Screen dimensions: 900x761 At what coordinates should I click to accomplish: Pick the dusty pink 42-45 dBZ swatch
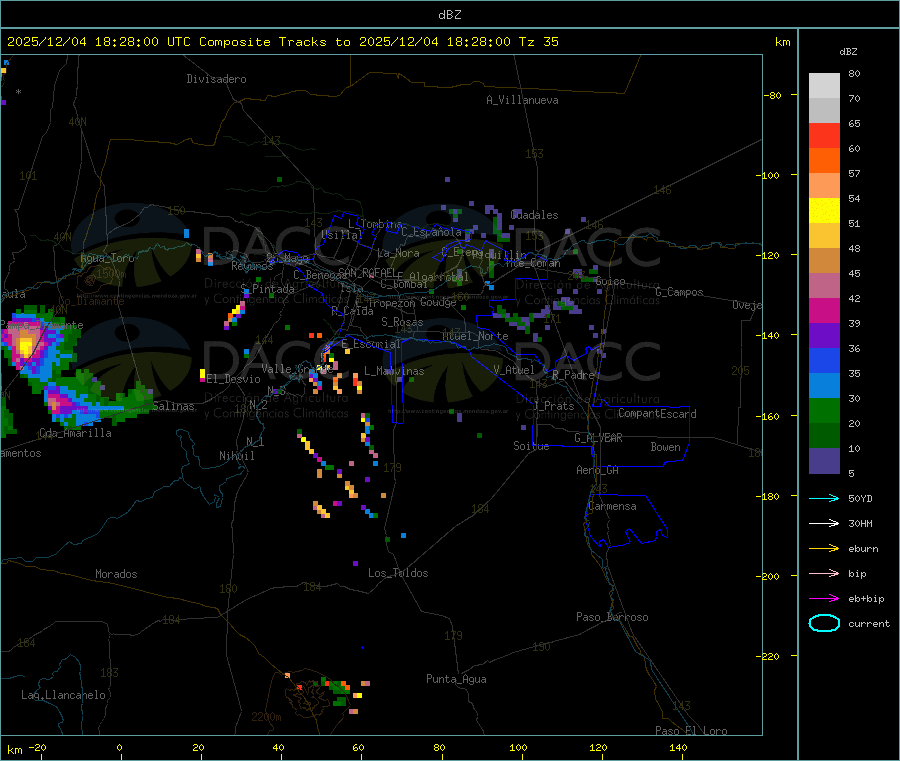click(824, 286)
